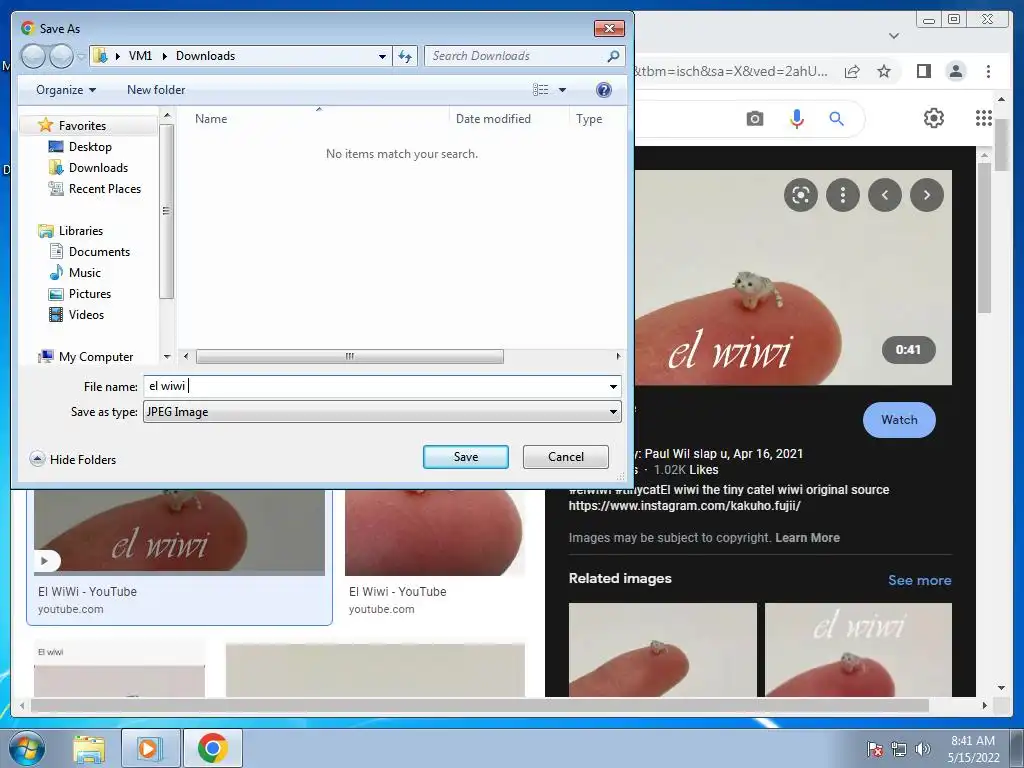The height and width of the screenshot is (768, 1024).
Task: Open the Google apps grid
Action: tap(984, 118)
